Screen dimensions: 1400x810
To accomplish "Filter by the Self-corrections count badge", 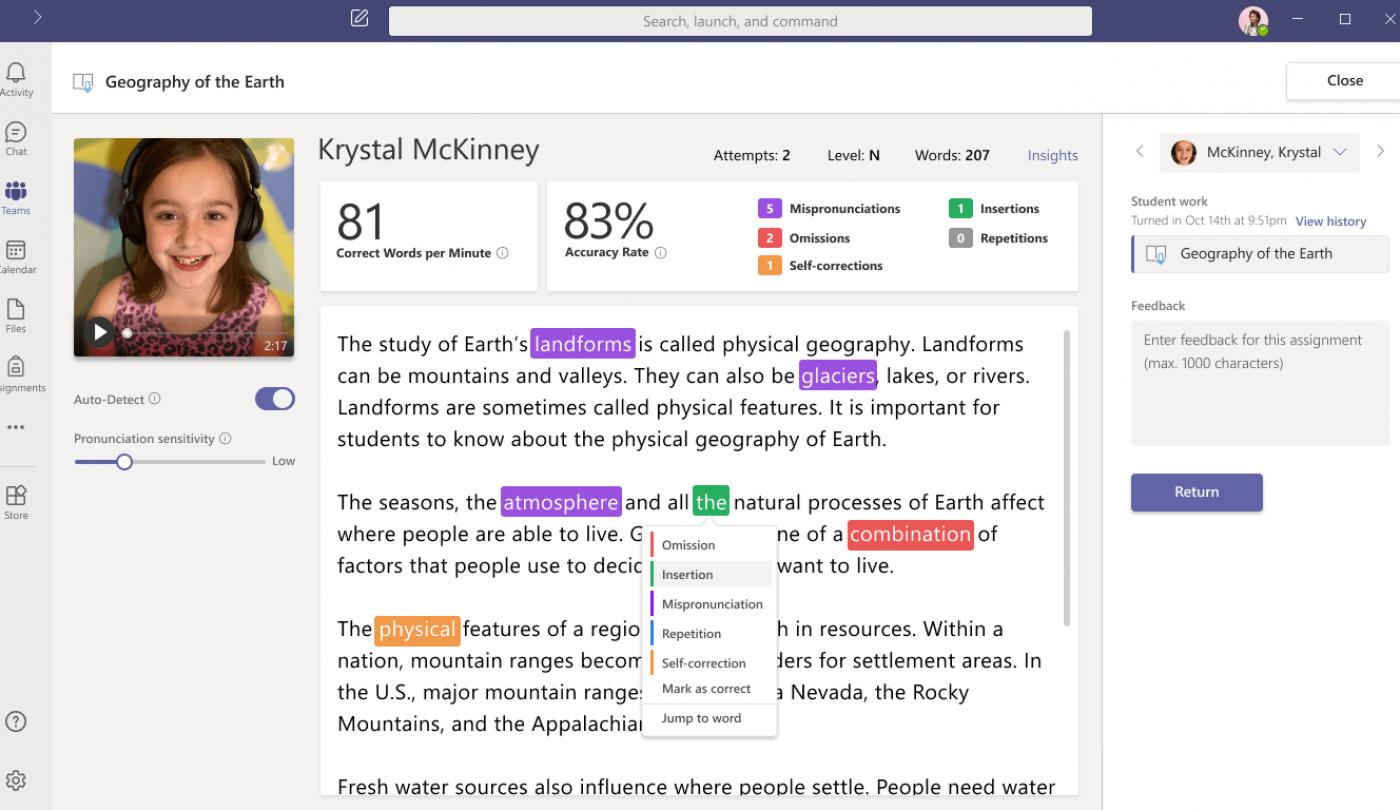I will 769,266.
